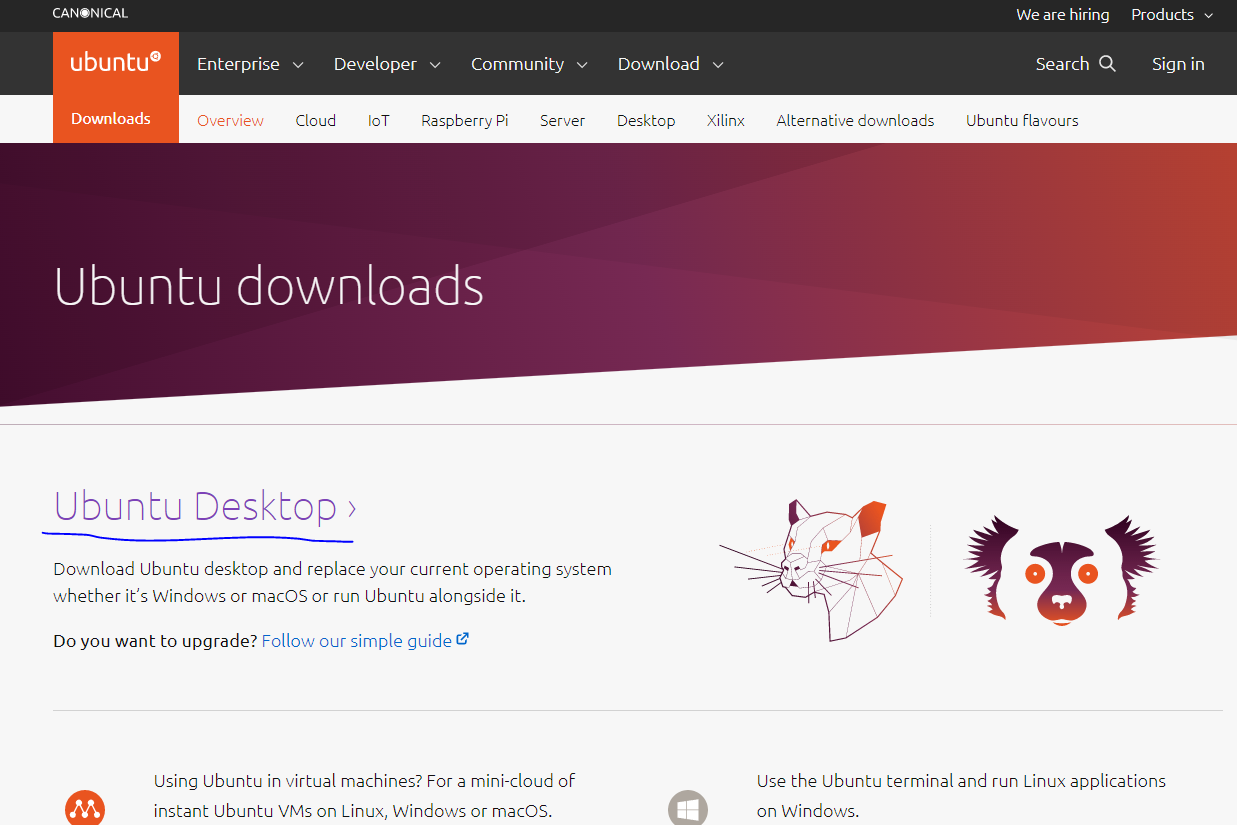Open the Desktop tab
The width and height of the screenshot is (1237, 825).
click(x=646, y=120)
